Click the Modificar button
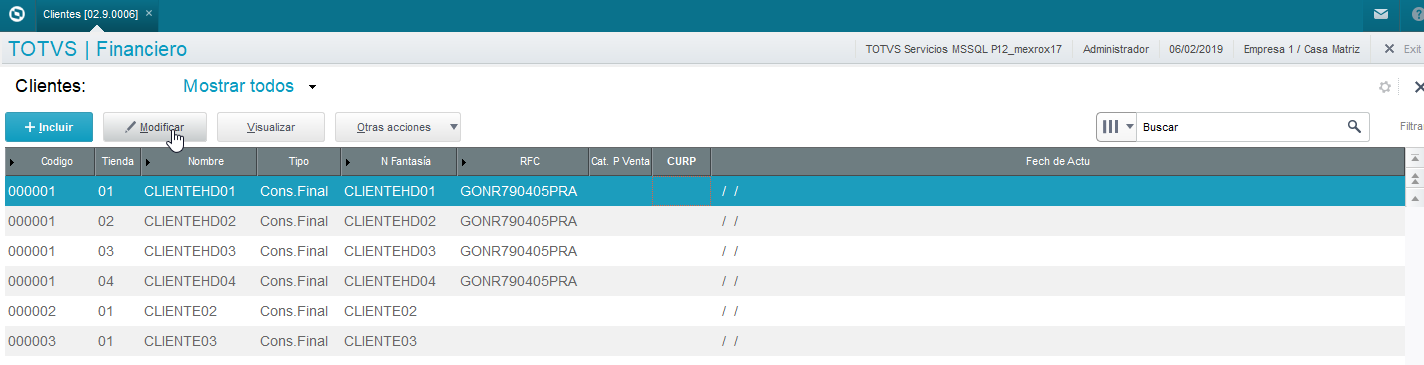Image resolution: width=1424 pixels, height=365 pixels. pos(157,127)
